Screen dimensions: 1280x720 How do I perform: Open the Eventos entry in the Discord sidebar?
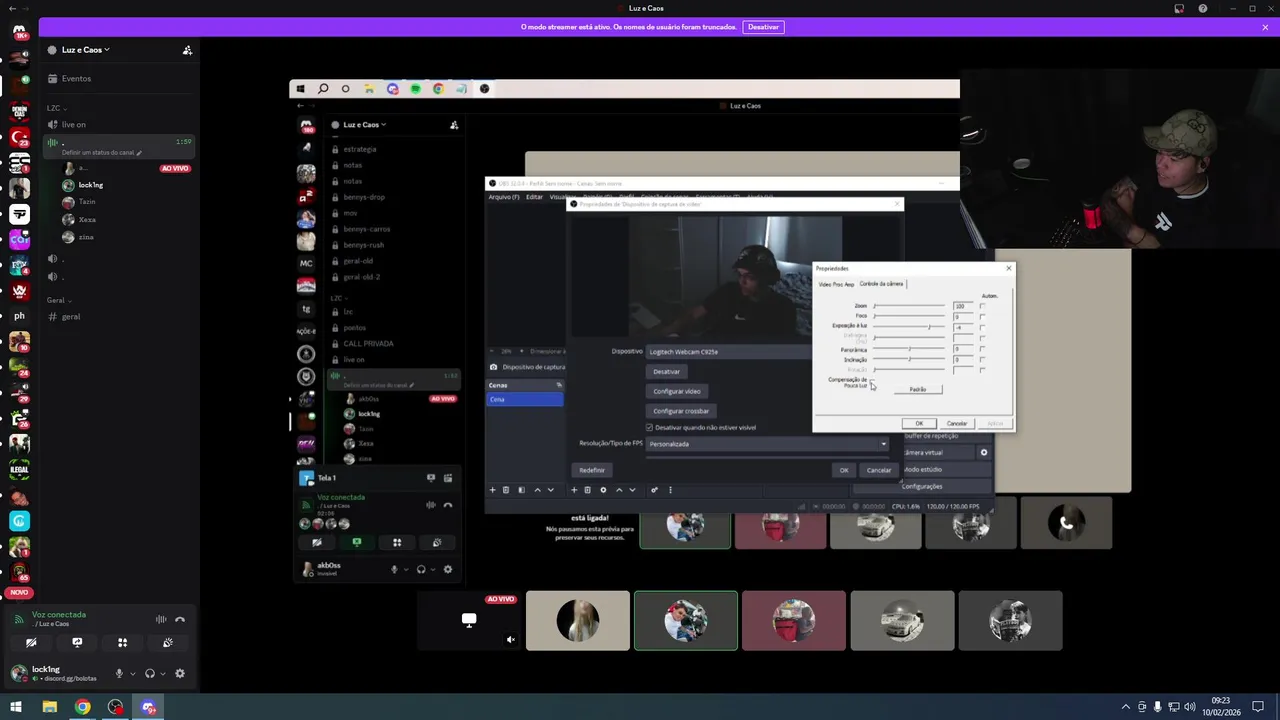76,78
